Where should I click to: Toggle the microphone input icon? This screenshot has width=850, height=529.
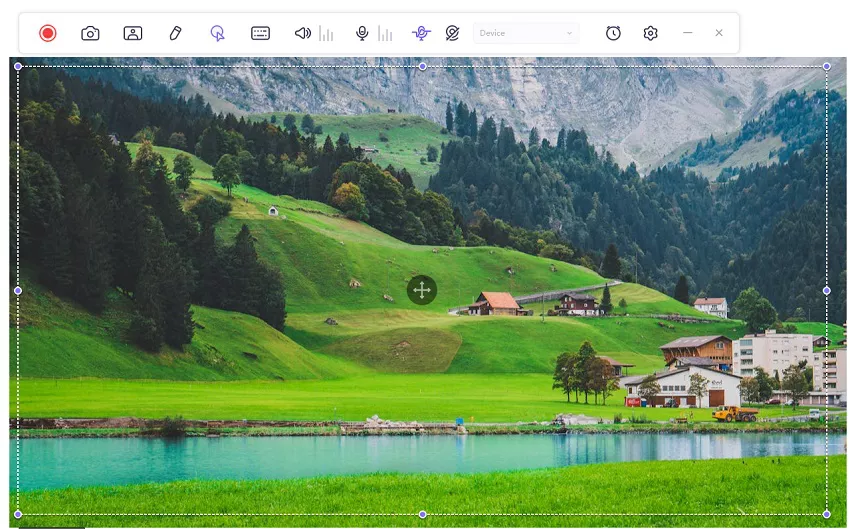[362, 33]
